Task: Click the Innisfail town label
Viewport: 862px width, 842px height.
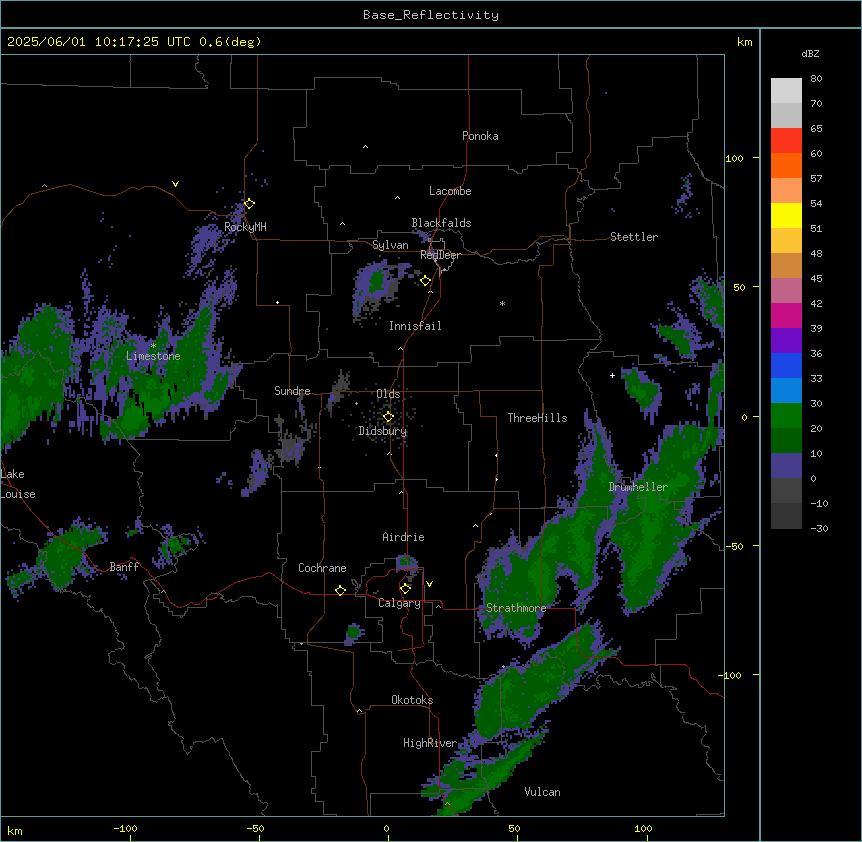Action: (x=415, y=326)
